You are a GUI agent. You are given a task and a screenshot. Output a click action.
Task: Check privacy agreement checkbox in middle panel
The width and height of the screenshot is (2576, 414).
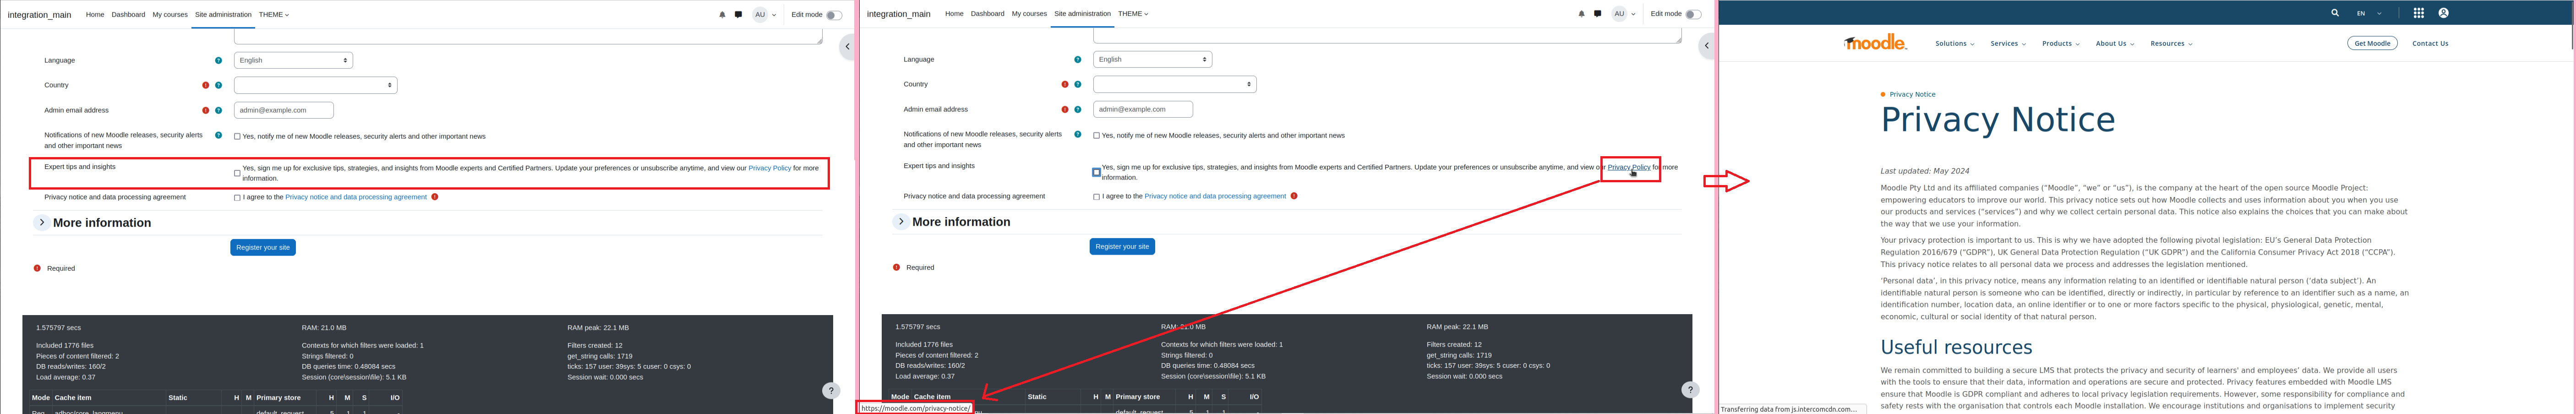[1096, 197]
